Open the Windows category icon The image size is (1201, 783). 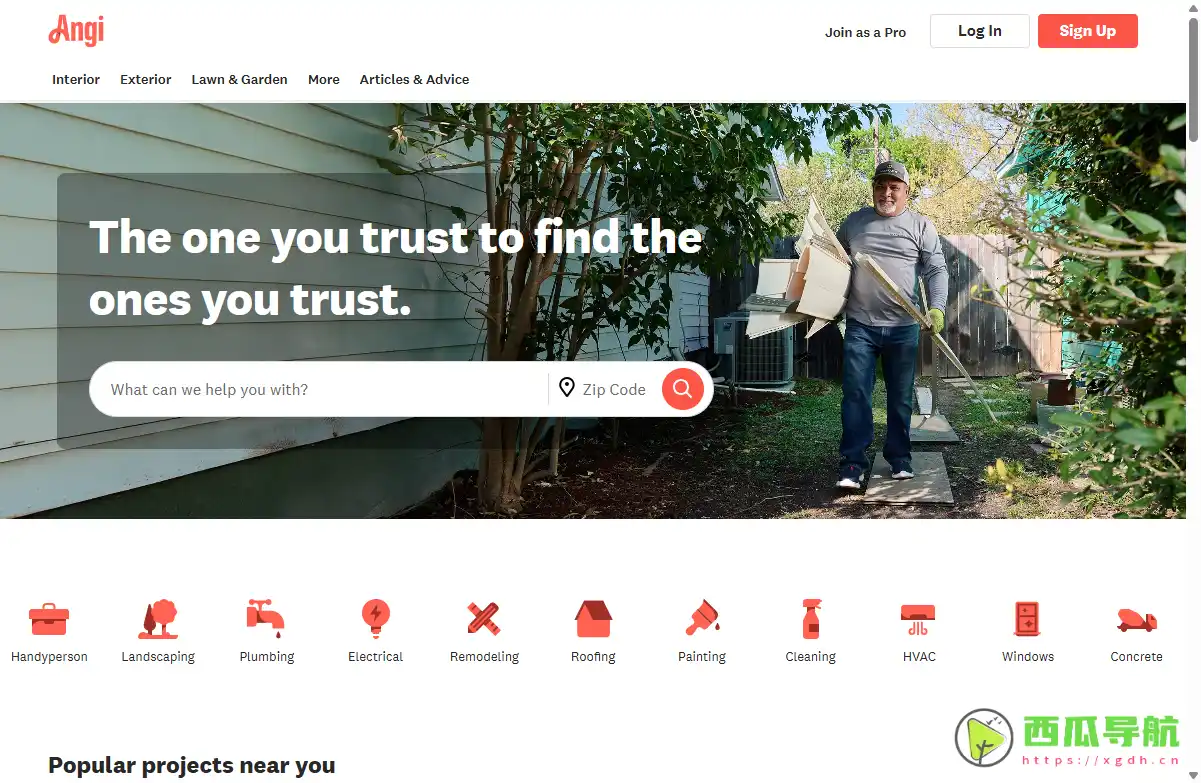click(1027, 619)
